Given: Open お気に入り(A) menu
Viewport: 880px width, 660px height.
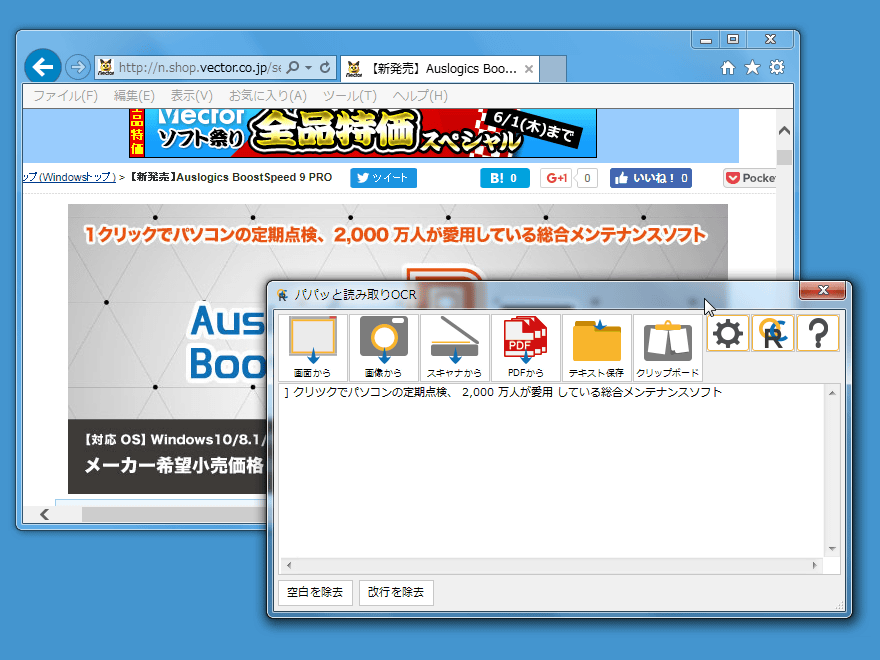Looking at the screenshot, I should (268, 96).
